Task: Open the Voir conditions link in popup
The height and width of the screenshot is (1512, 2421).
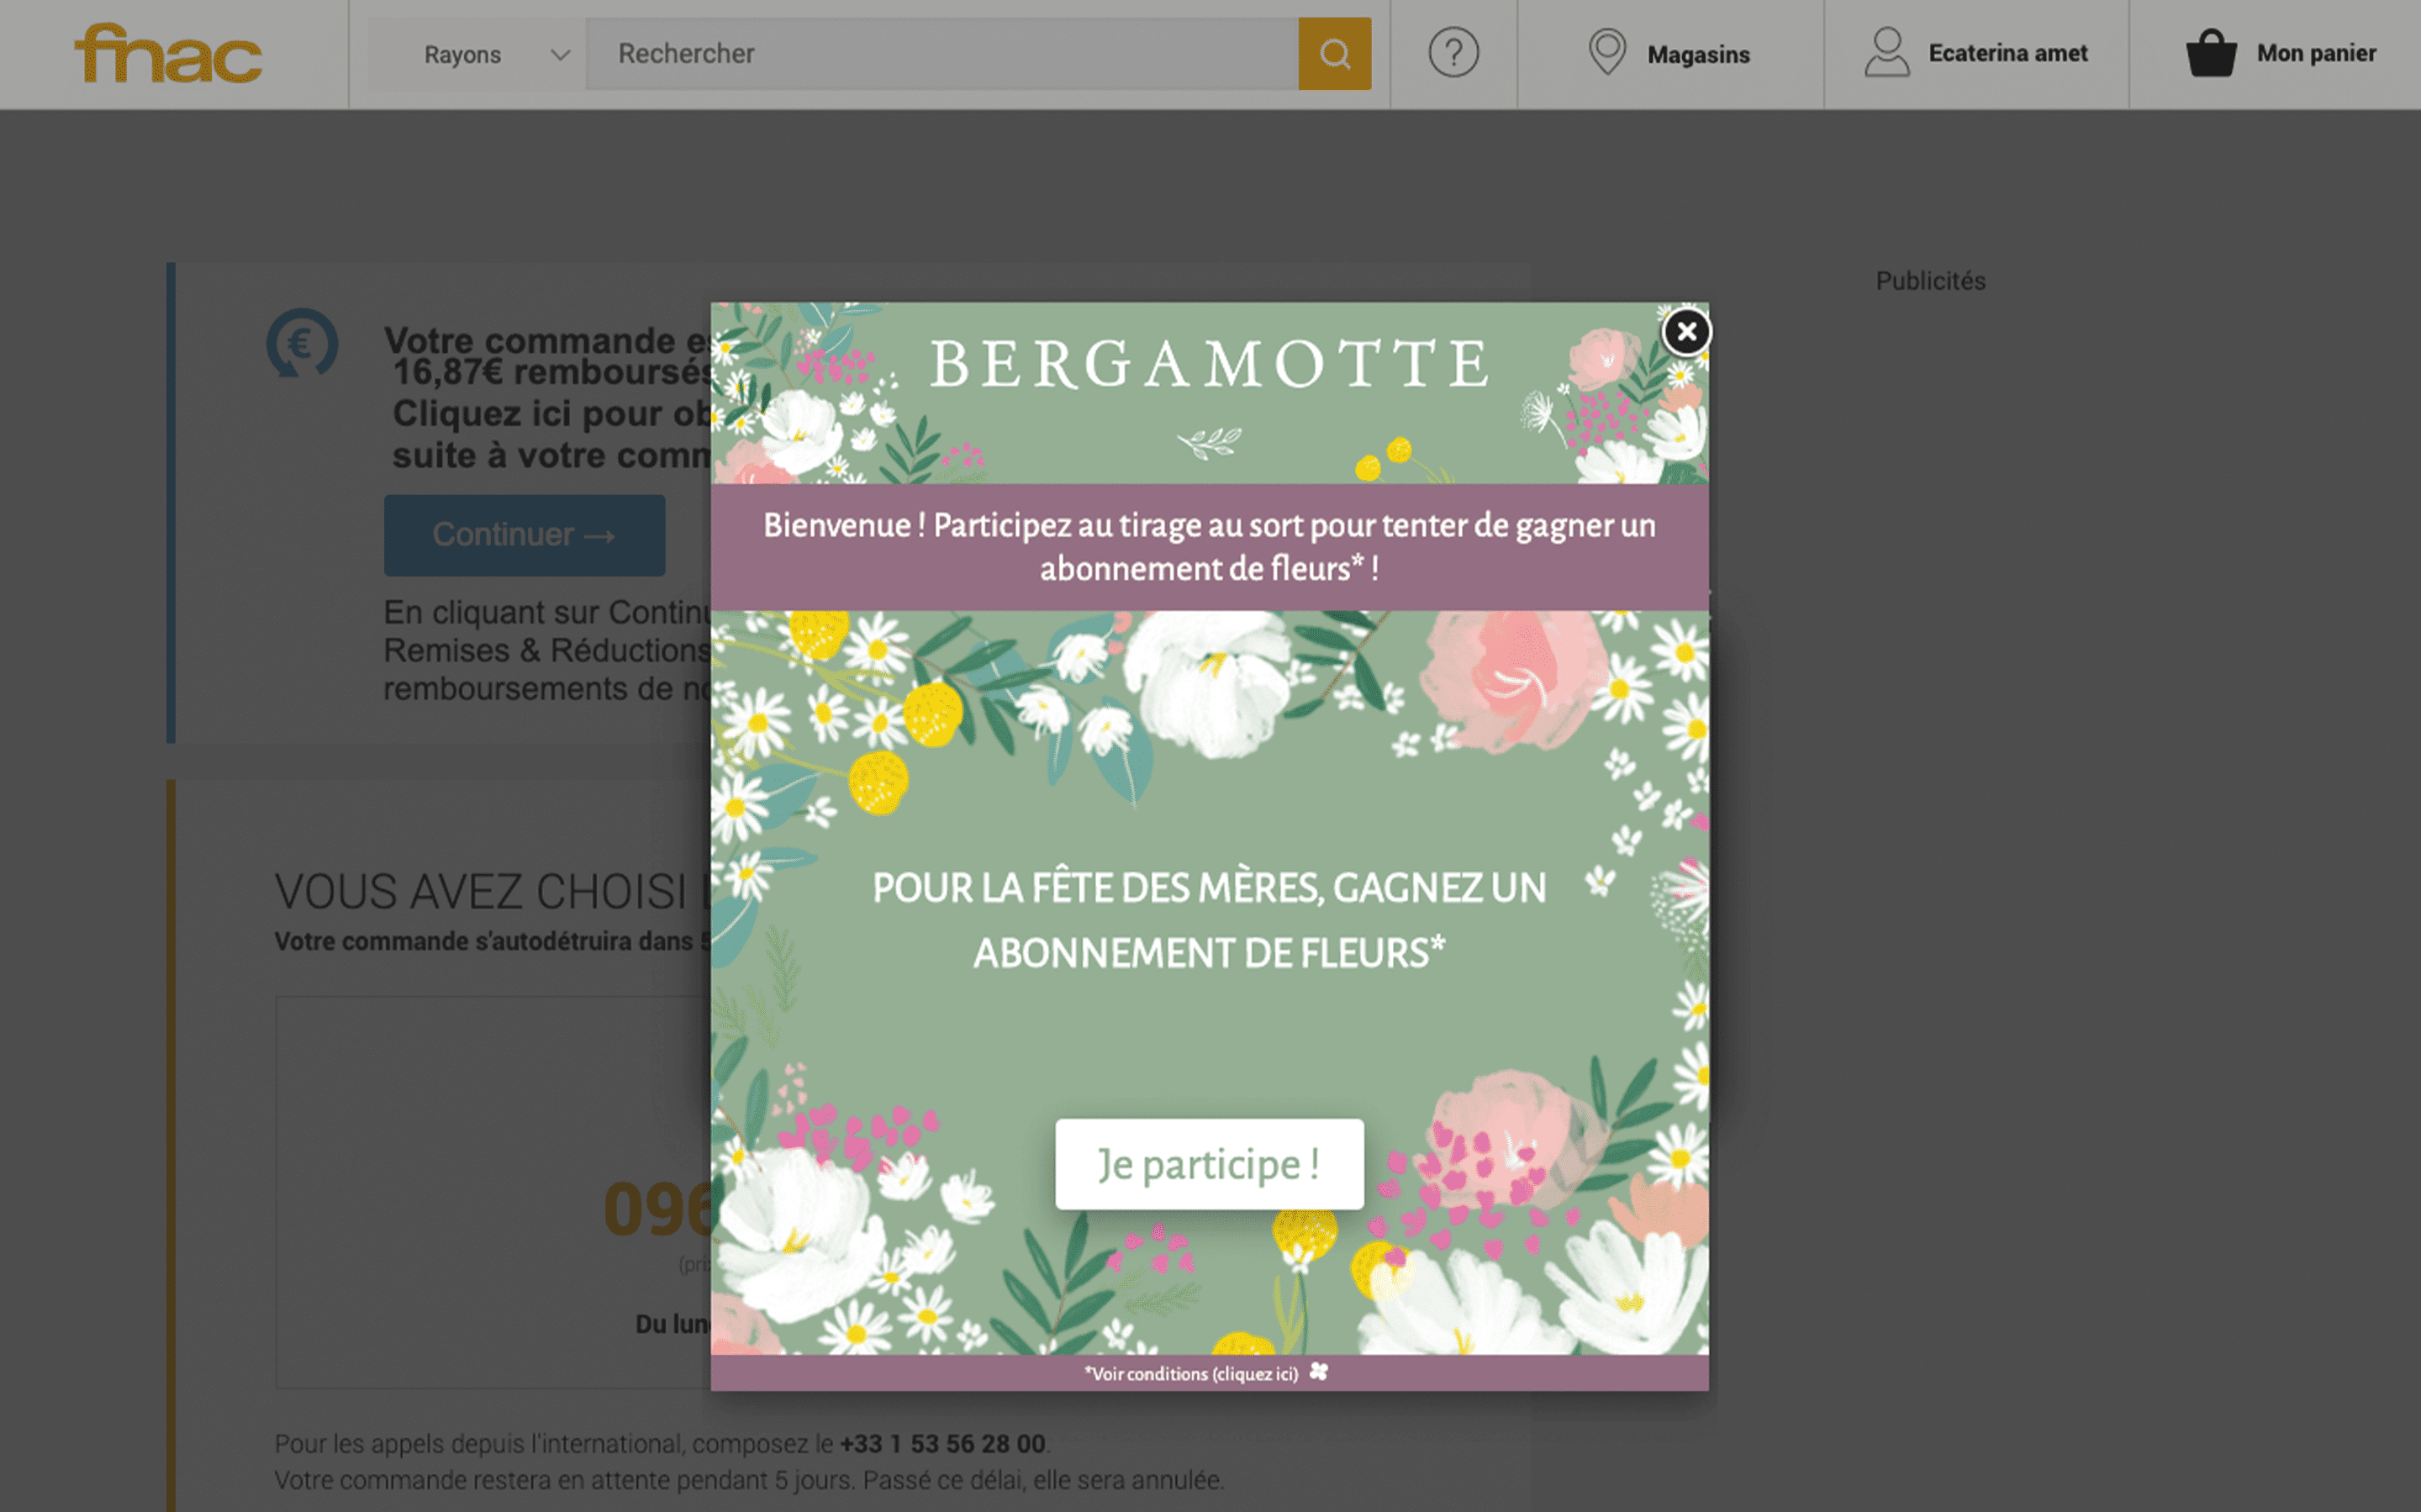Action: pos(1191,1374)
